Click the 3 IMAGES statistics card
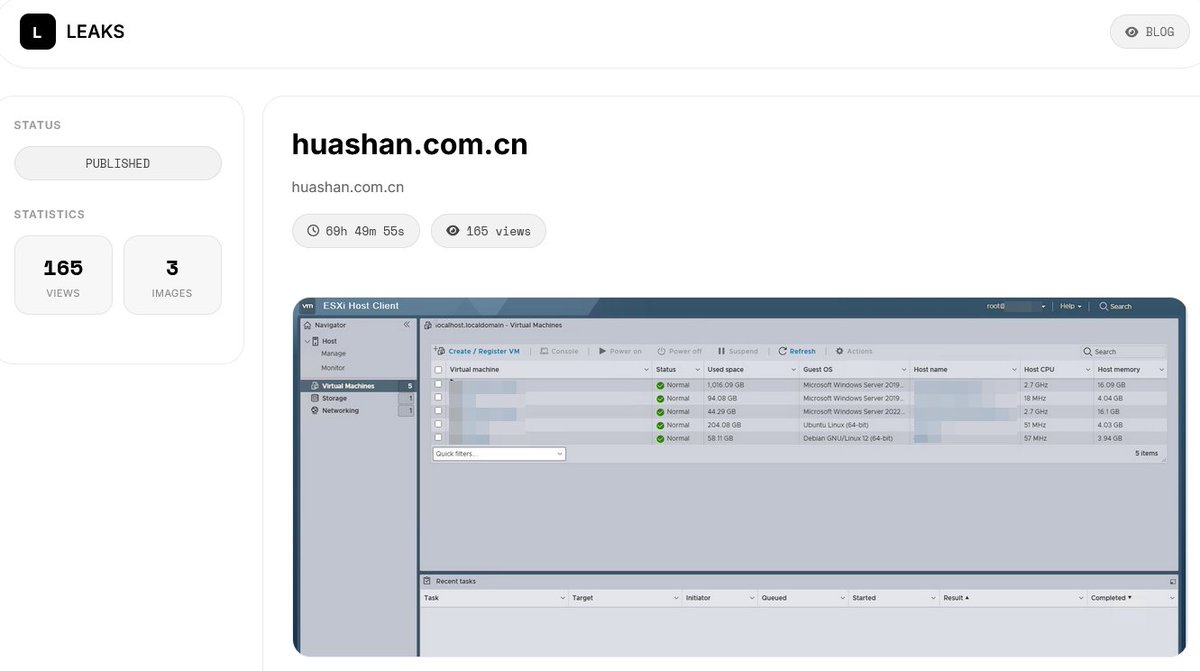This screenshot has height=671, width=1200. click(x=172, y=275)
